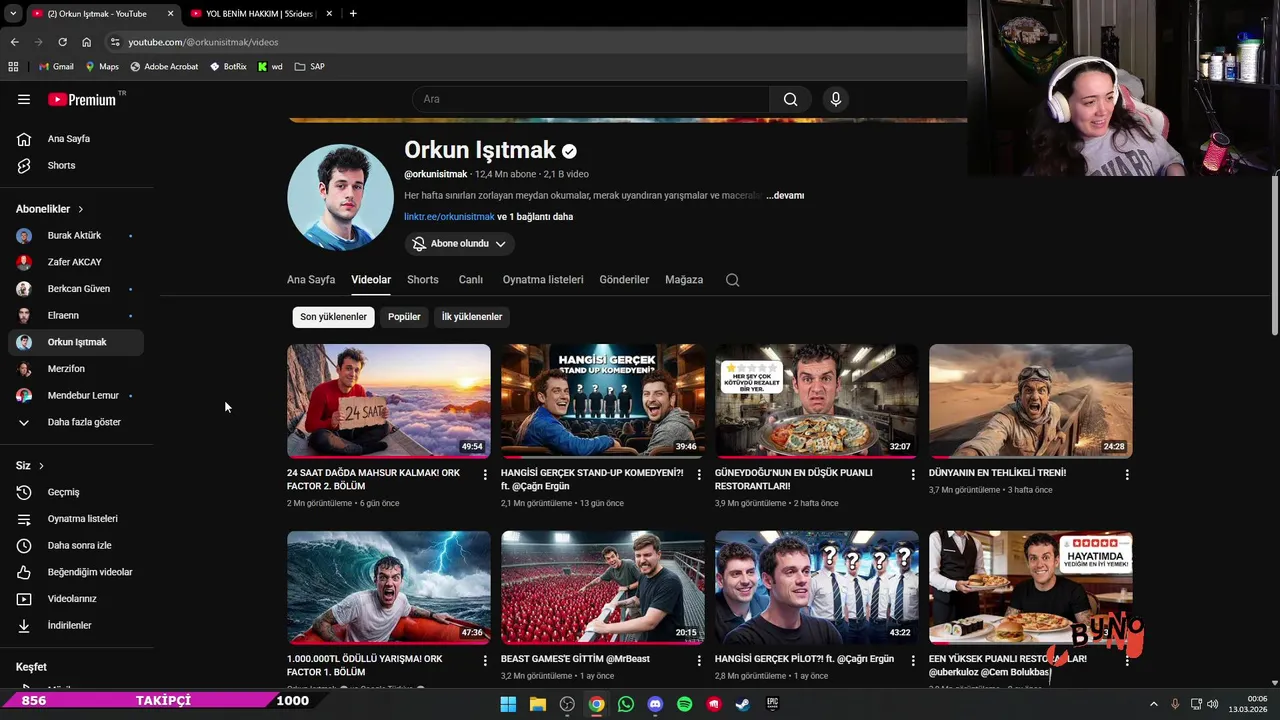Switch to Mağaza tab

(684, 280)
